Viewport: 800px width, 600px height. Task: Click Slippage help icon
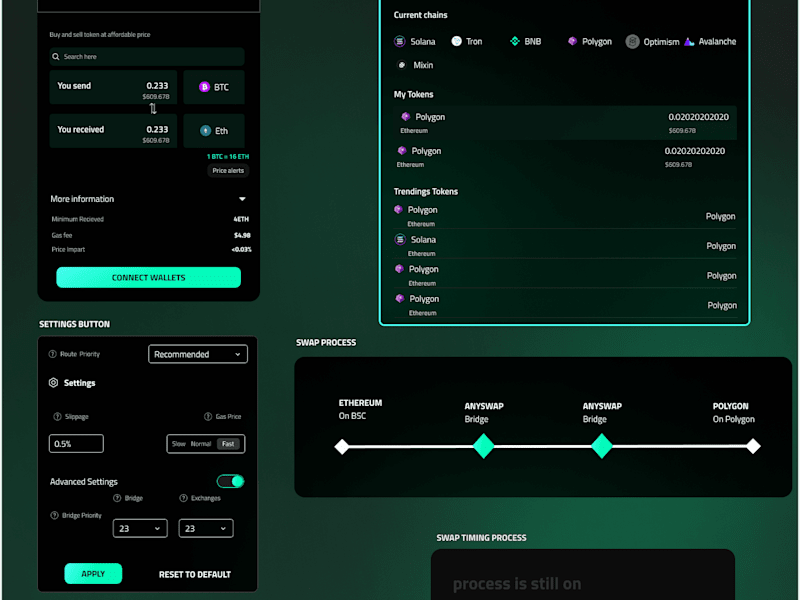point(57,417)
